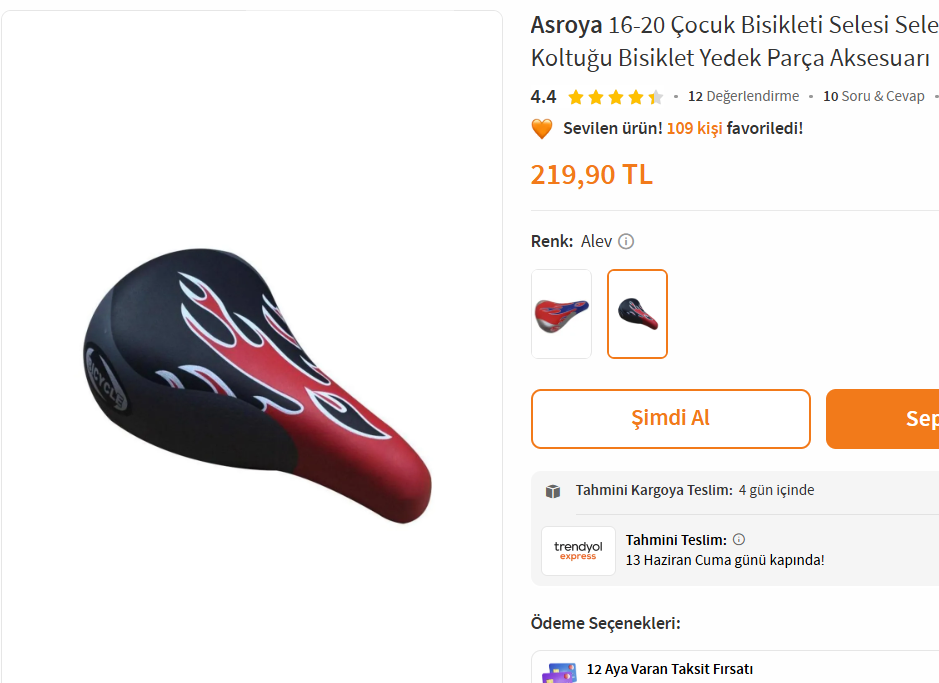
Task: Click the 4.4 rating score
Action: 543,96
